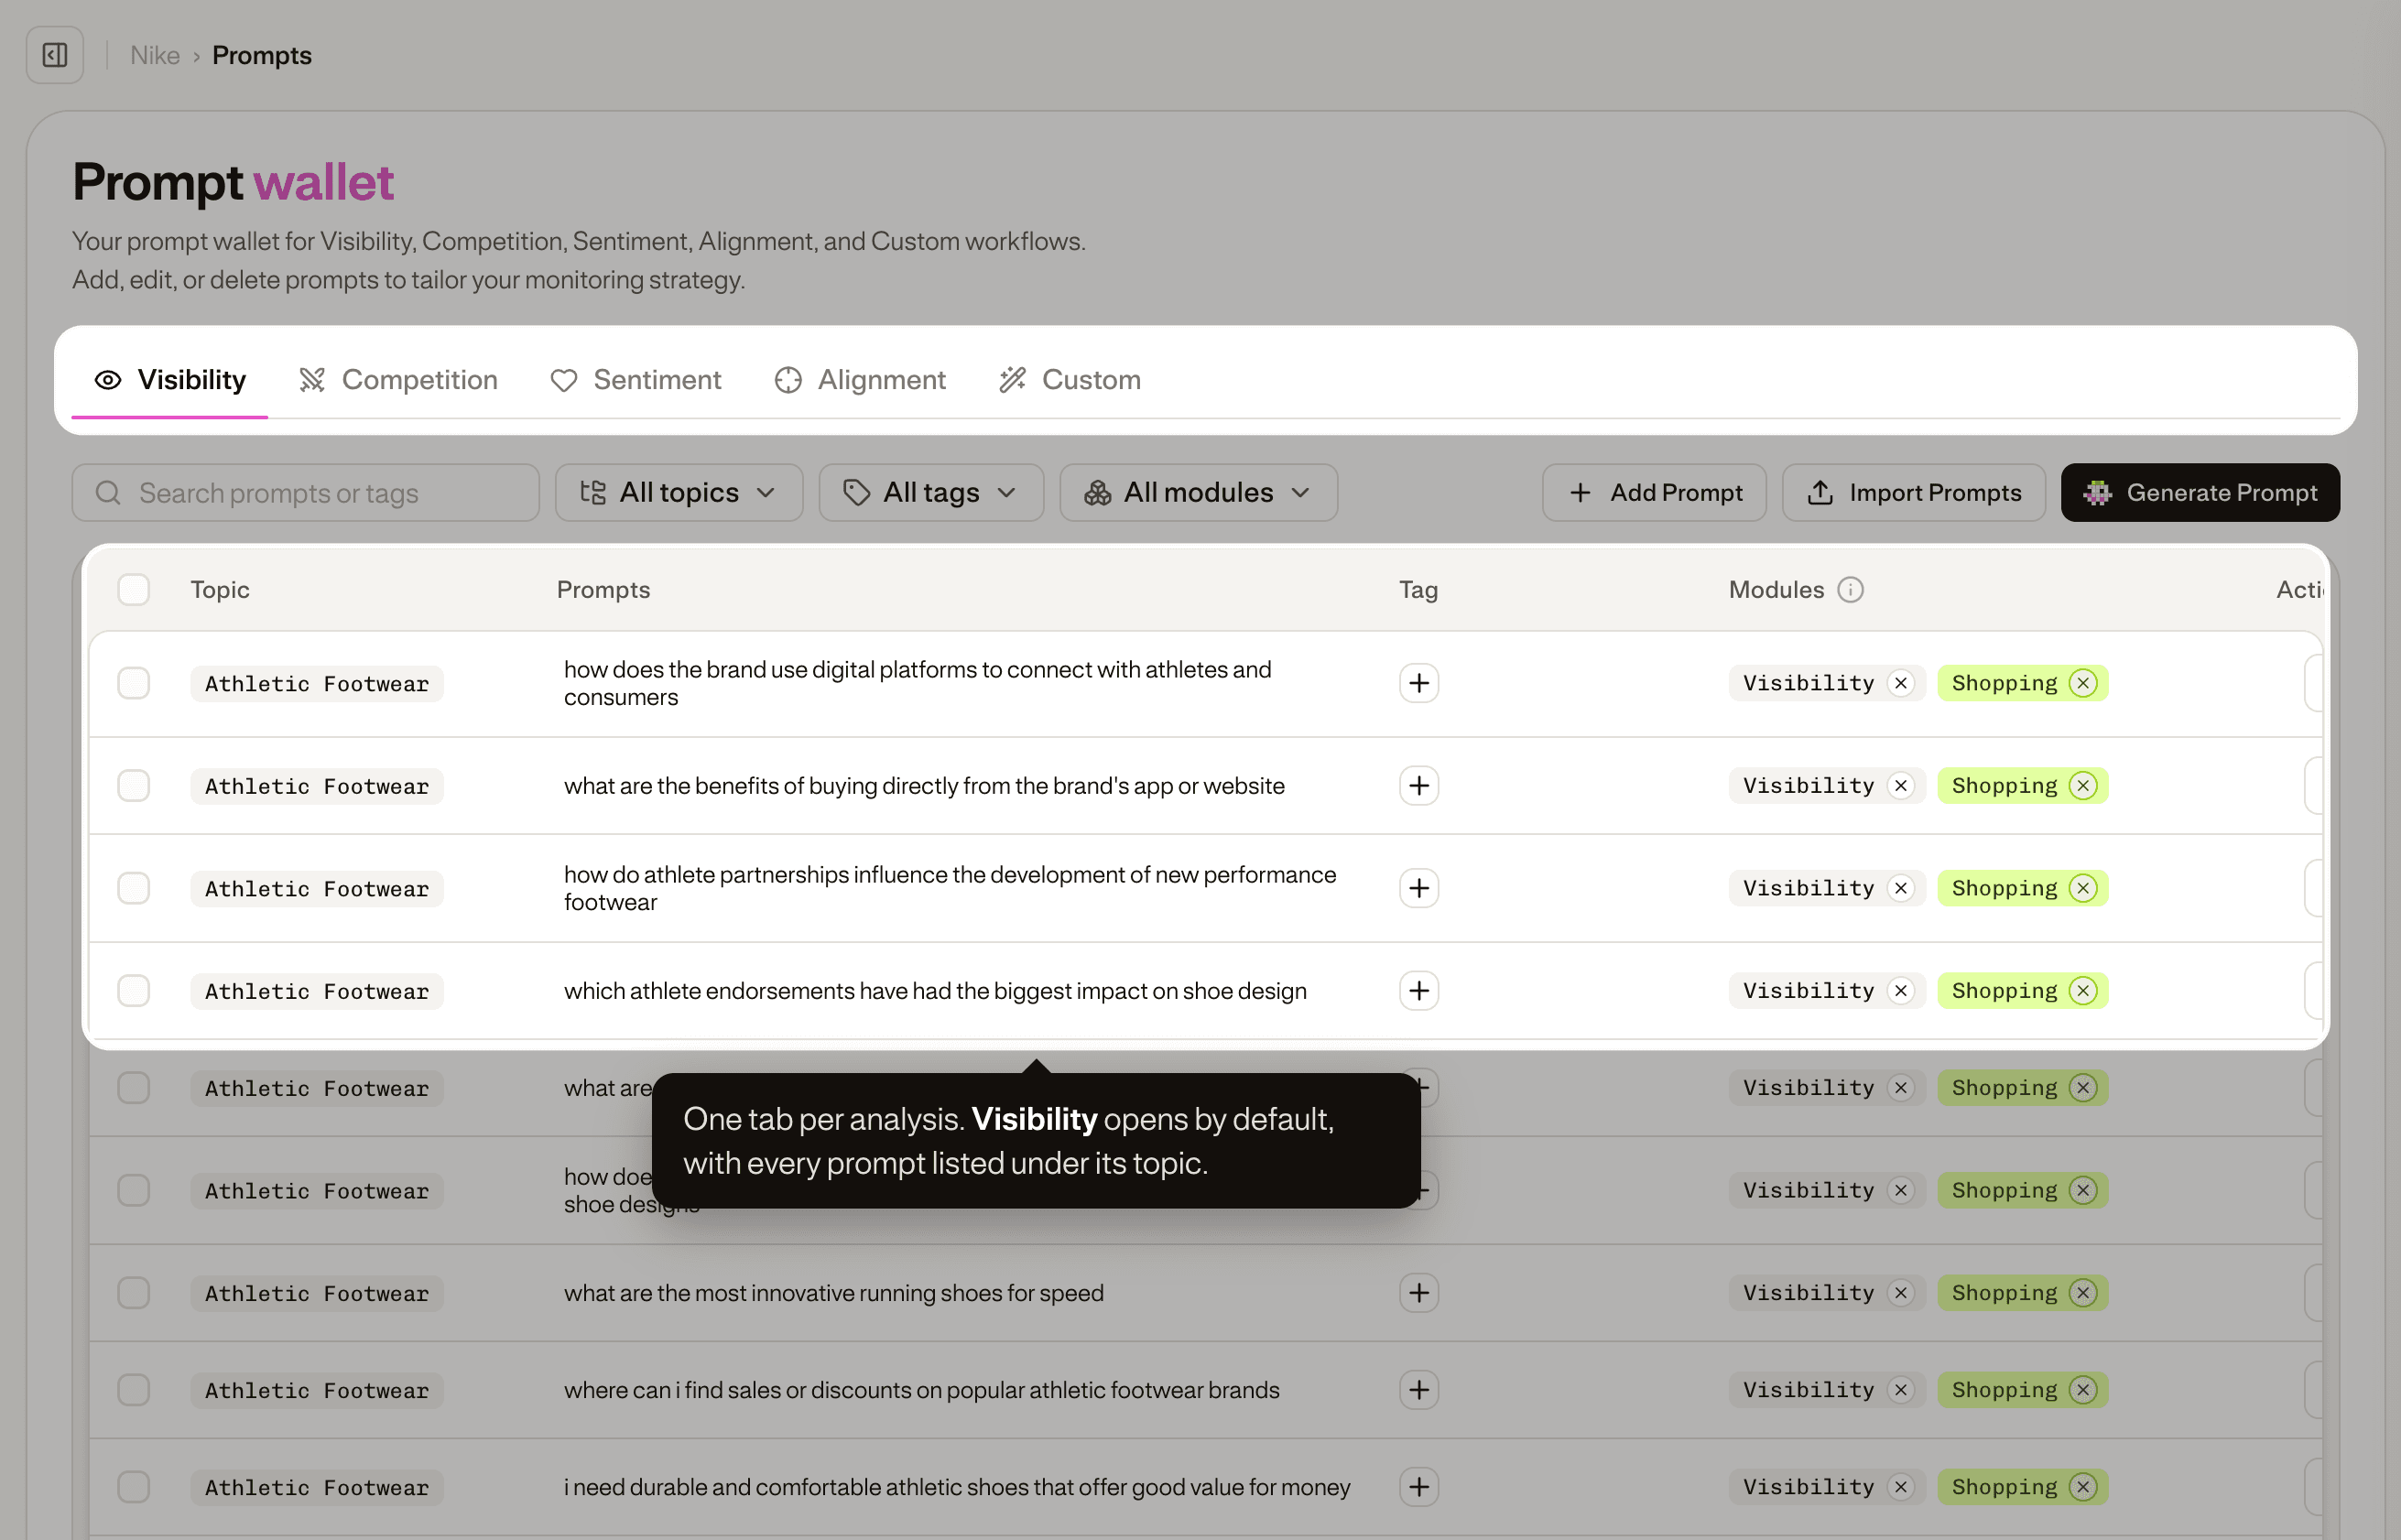Remove Shopping module from 'athlete partnerships' row
2401x1540 pixels.
pos(2083,888)
